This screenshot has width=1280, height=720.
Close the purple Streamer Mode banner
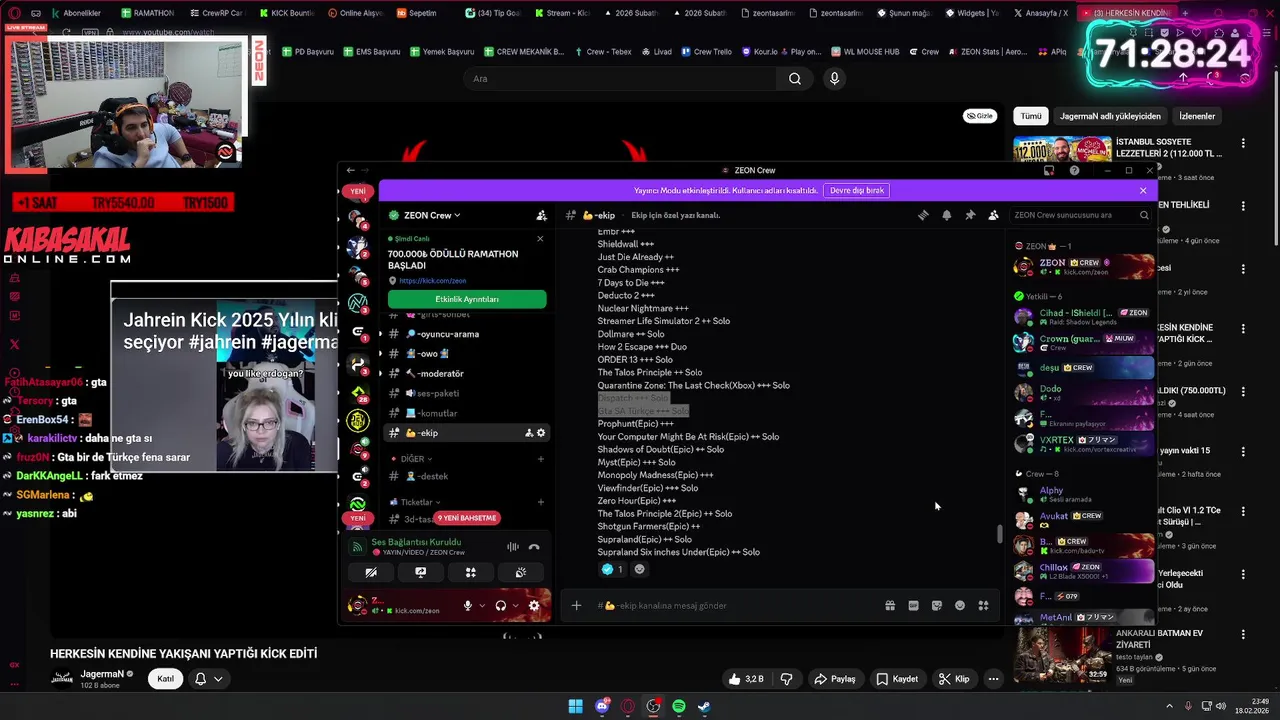click(x=1143, y=190)
